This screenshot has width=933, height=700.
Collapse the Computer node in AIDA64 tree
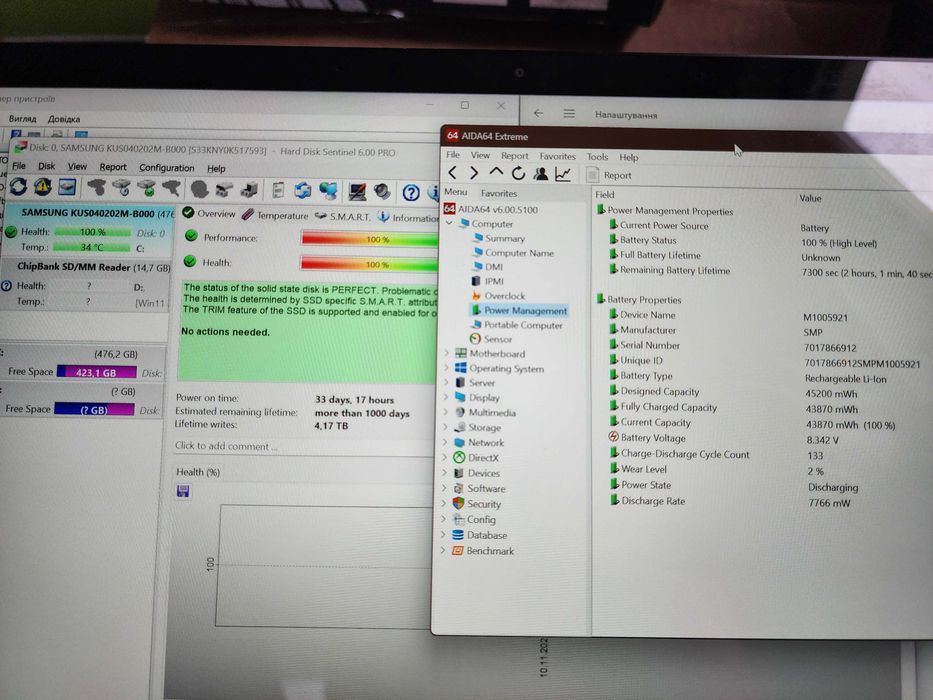click(x=449, y=223)
